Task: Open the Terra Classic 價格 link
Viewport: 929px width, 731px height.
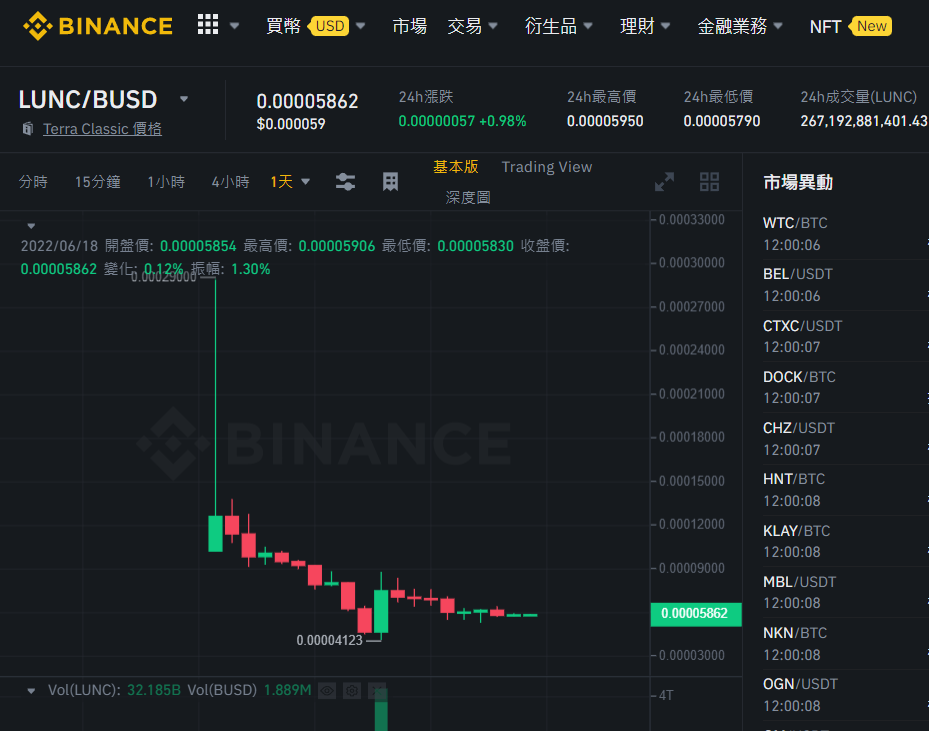Action: (x=102, y=129)
